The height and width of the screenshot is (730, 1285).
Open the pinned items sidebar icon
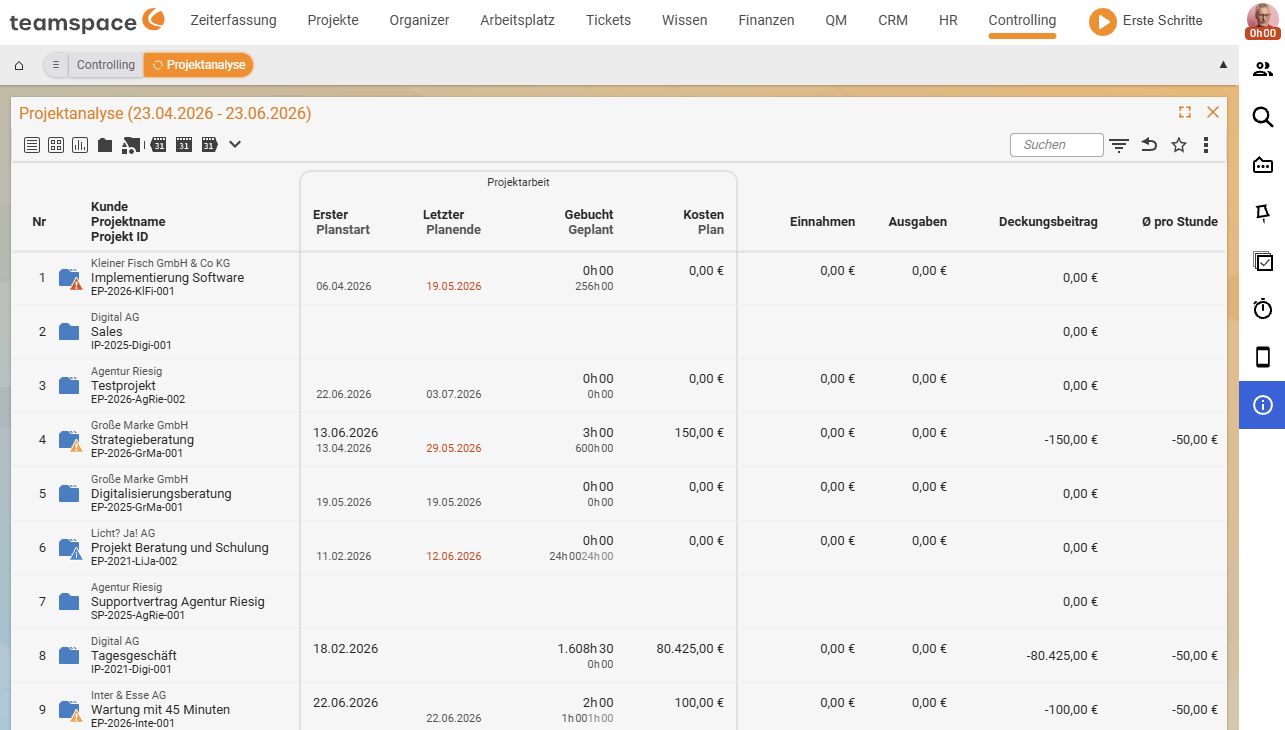(x=1263, y=213)
